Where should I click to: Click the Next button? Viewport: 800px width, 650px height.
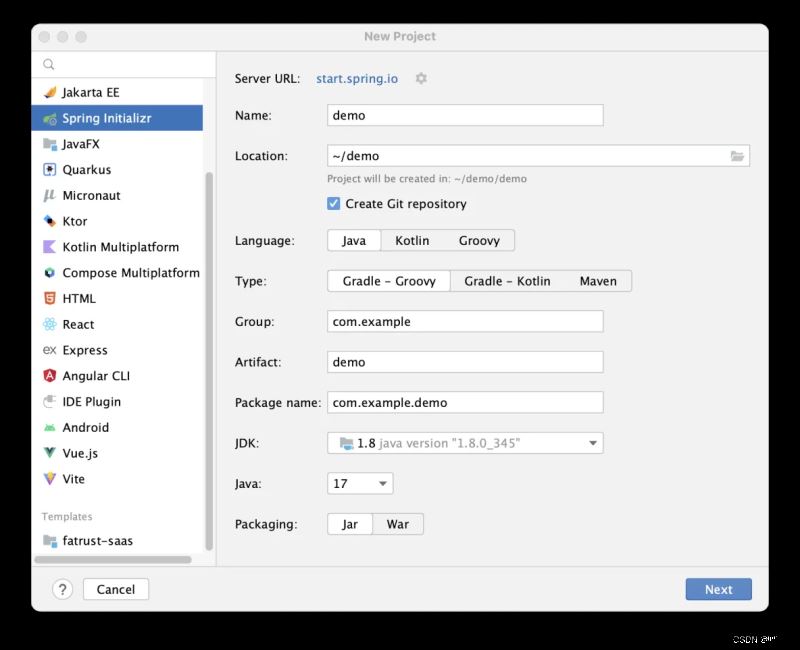pyautogui.click(x=718, y=589)
